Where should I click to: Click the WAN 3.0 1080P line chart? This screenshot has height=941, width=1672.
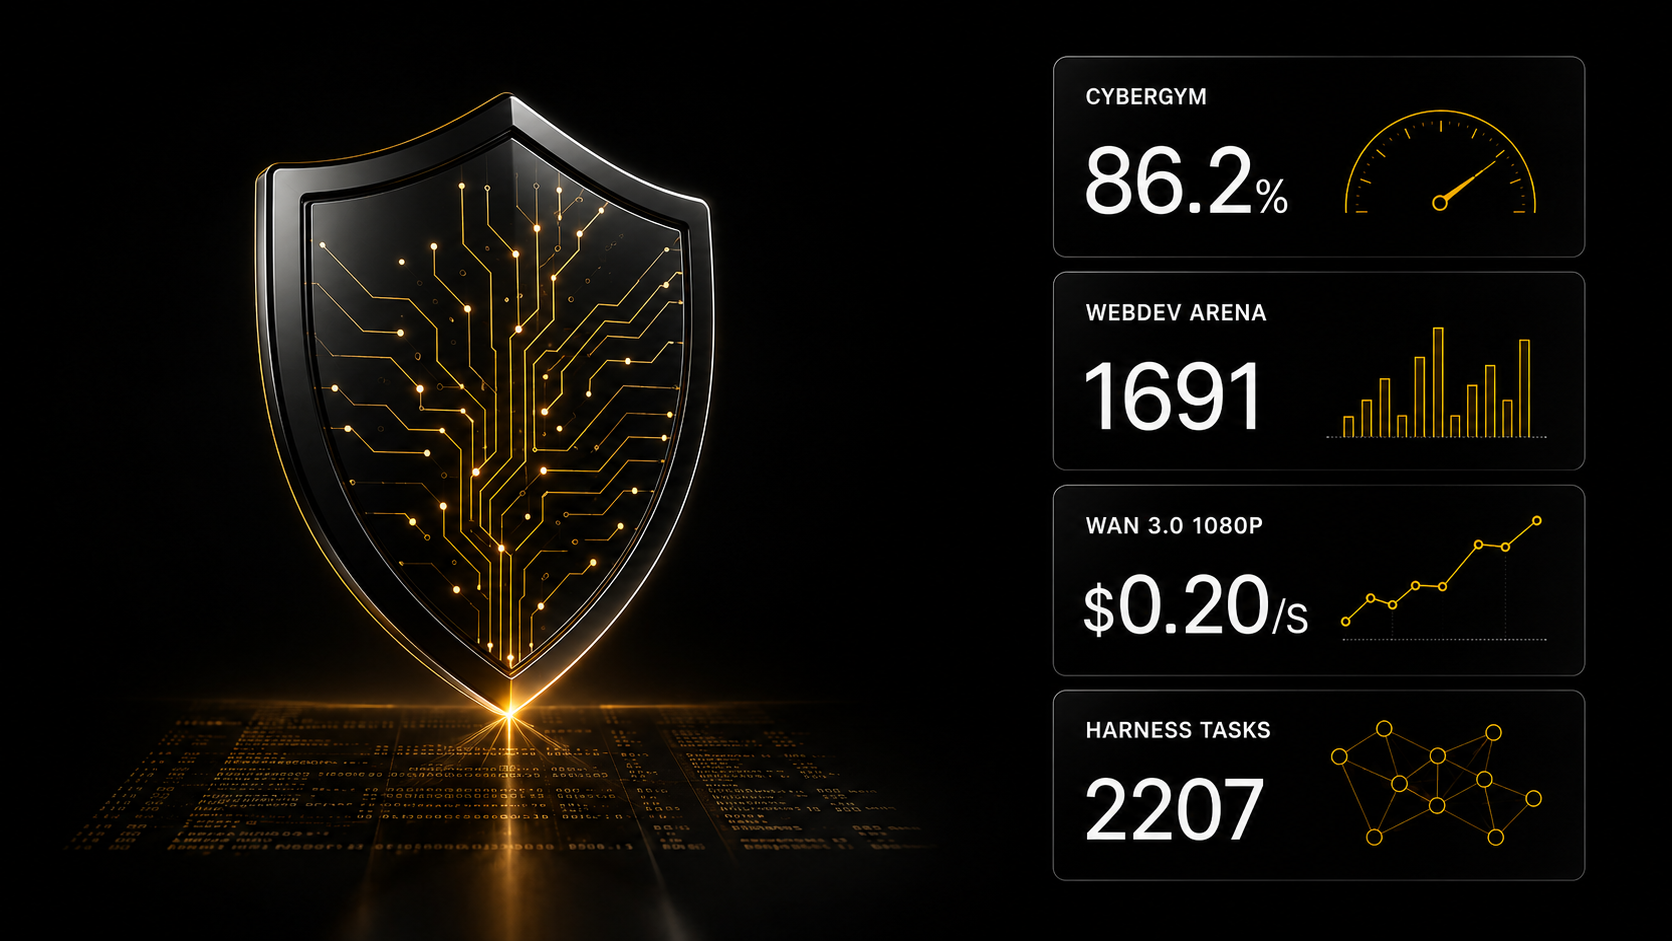tap(1442, 579)
